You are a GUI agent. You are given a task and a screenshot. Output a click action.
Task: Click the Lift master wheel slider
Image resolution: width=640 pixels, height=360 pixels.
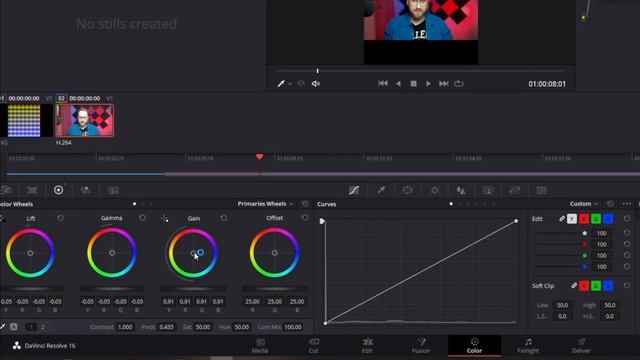[x=31, y=289]
